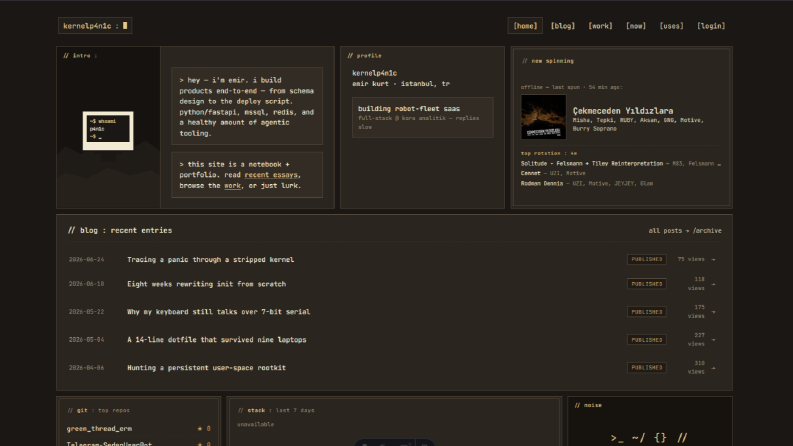Click the '>_' prompt glyph in noise panel

[x=617, y=438]
